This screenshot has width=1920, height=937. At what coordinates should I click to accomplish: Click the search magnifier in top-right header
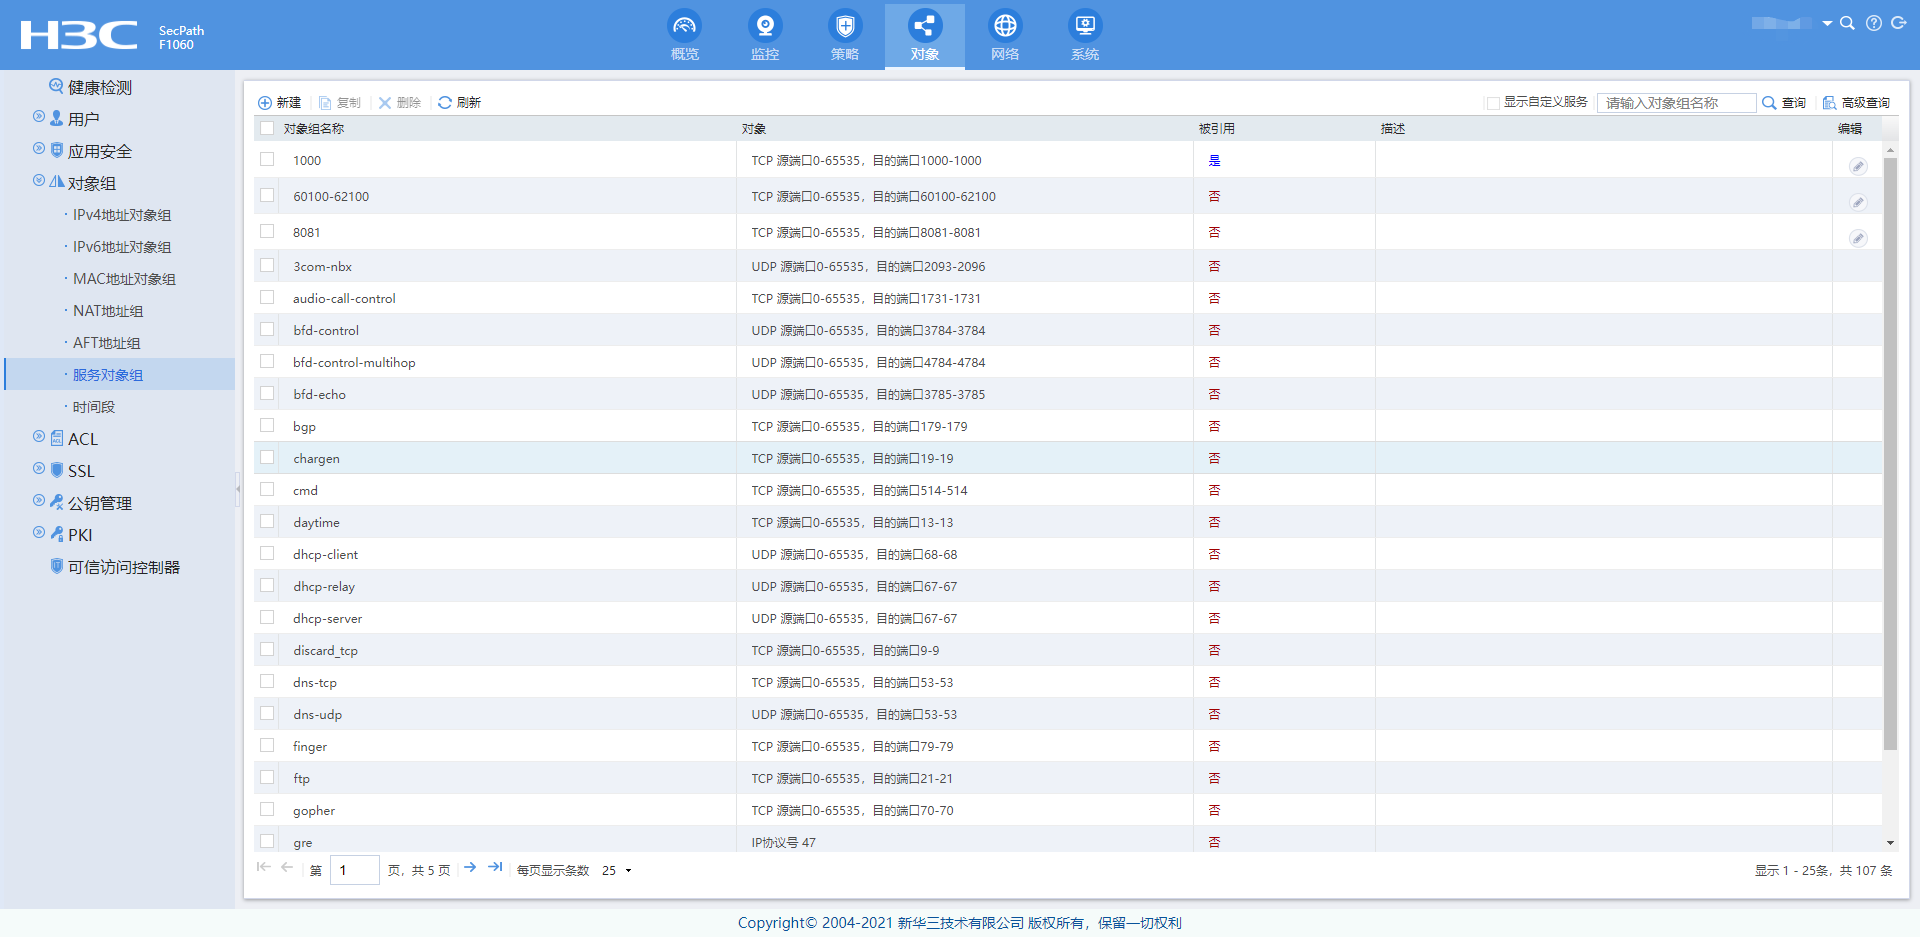click(1847, 23)
